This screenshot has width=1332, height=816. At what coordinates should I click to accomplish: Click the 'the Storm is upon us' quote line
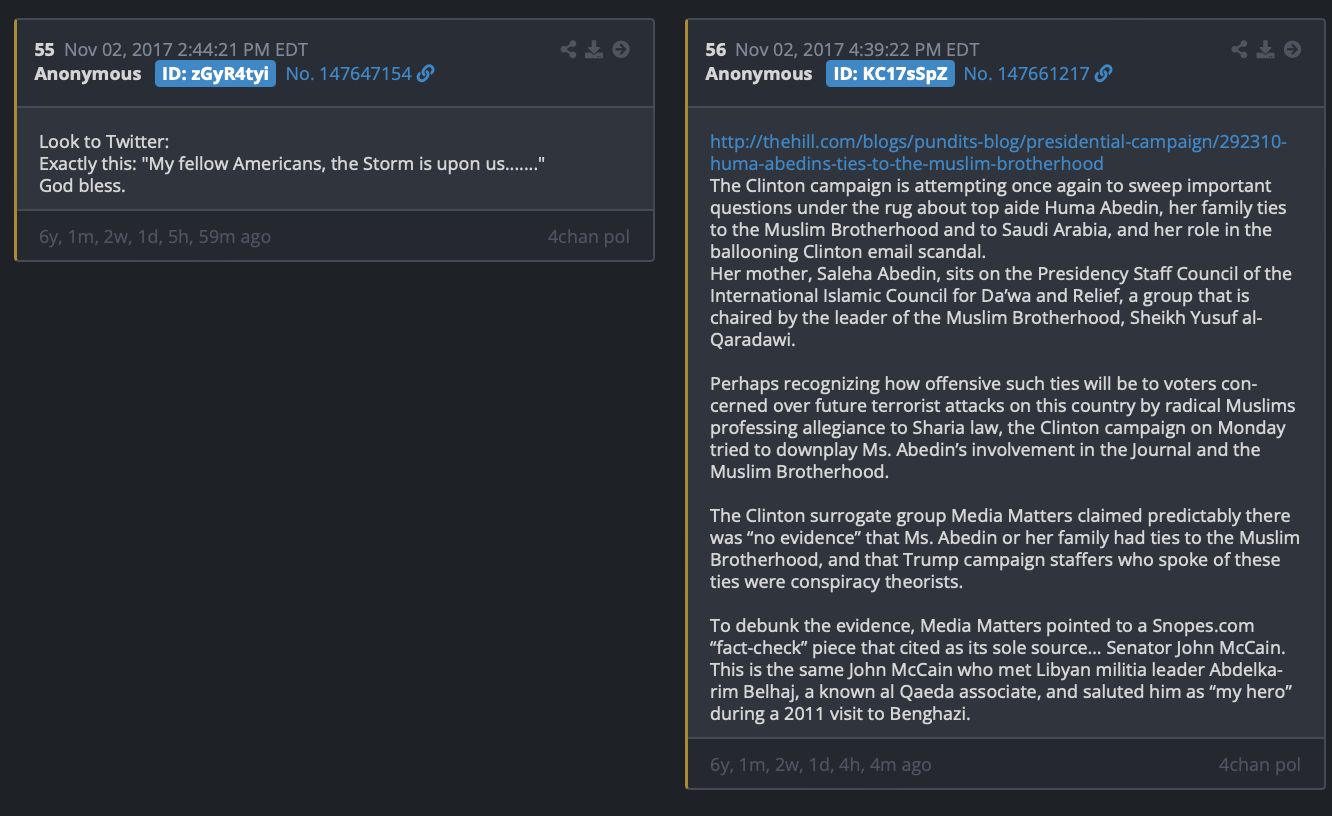[x=292, y=164]
